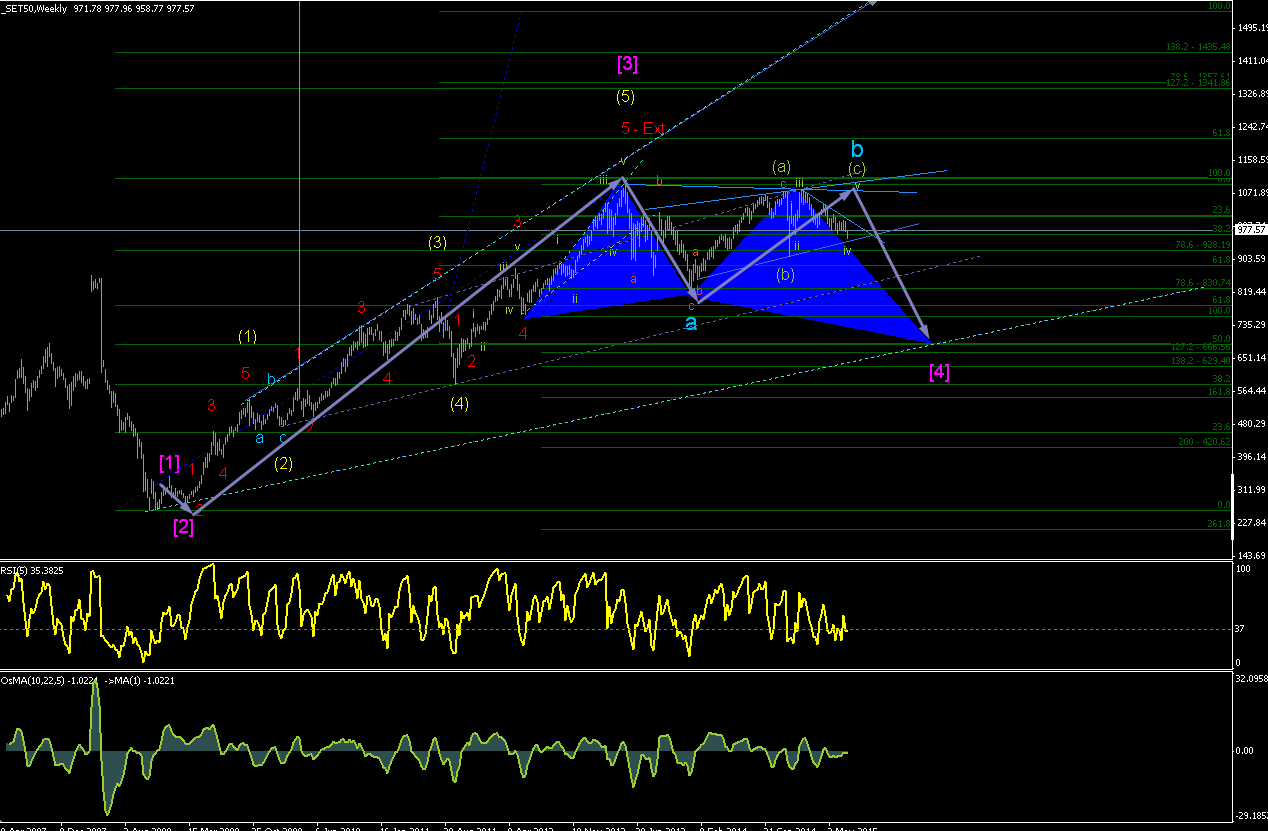Click the 735.29 price axis value
The image size is (1268, 831).
point(1251,325)
